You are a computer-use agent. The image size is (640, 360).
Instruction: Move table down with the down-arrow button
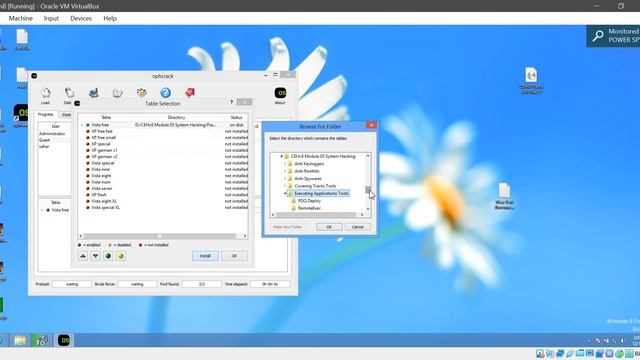click(96, 256)
